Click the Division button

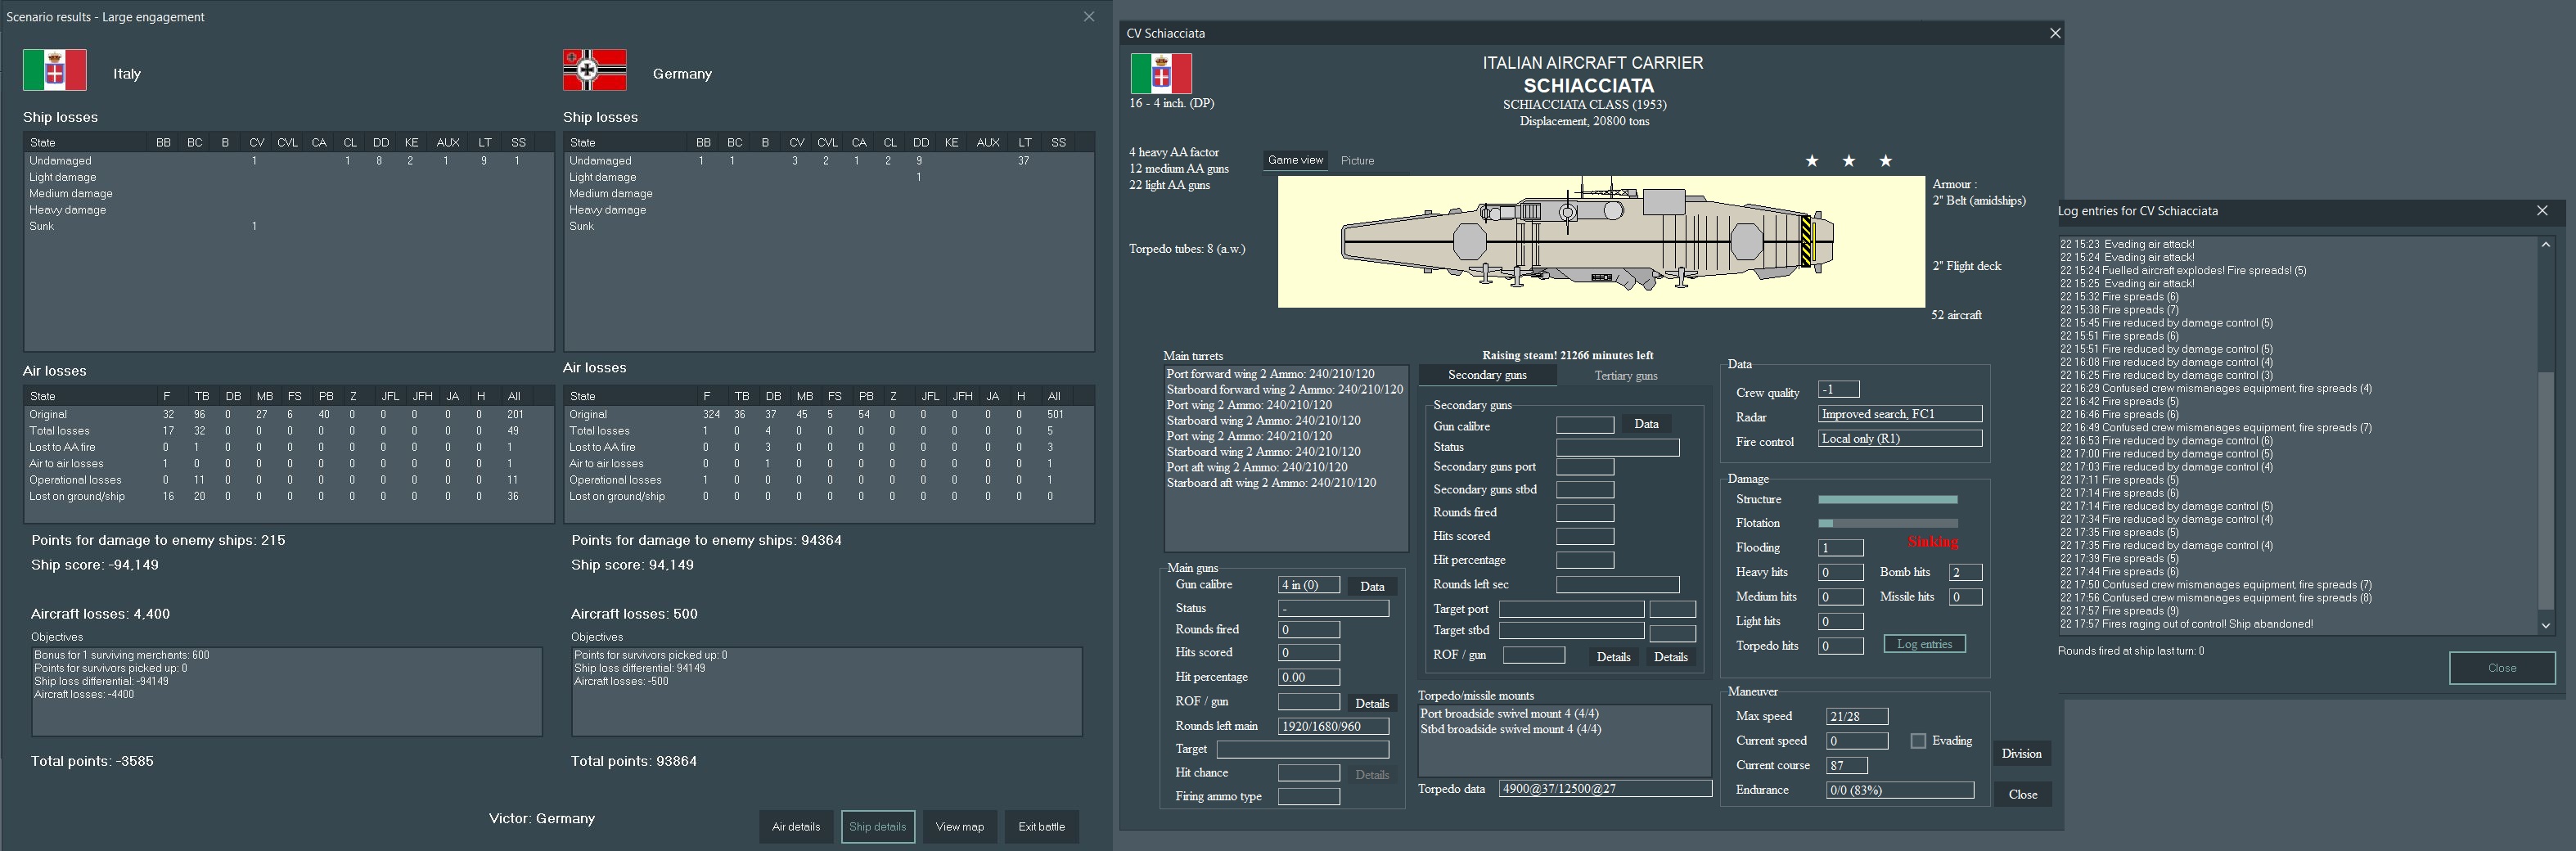point(2021,754)
